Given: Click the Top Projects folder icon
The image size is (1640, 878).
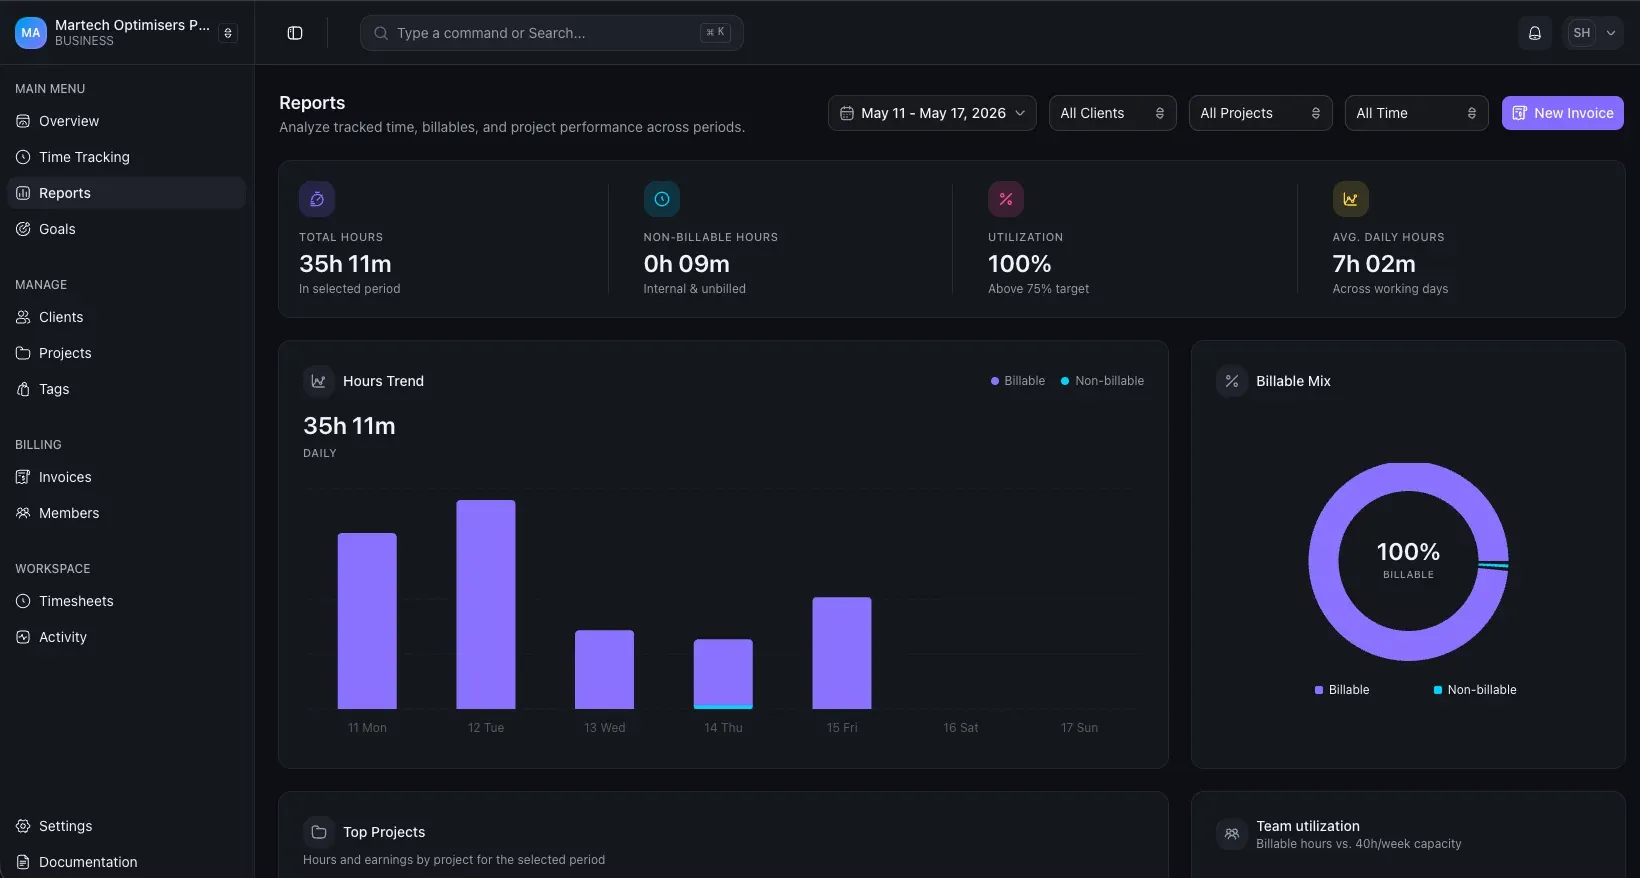Looking at the screenshot, I should point(319,832).
